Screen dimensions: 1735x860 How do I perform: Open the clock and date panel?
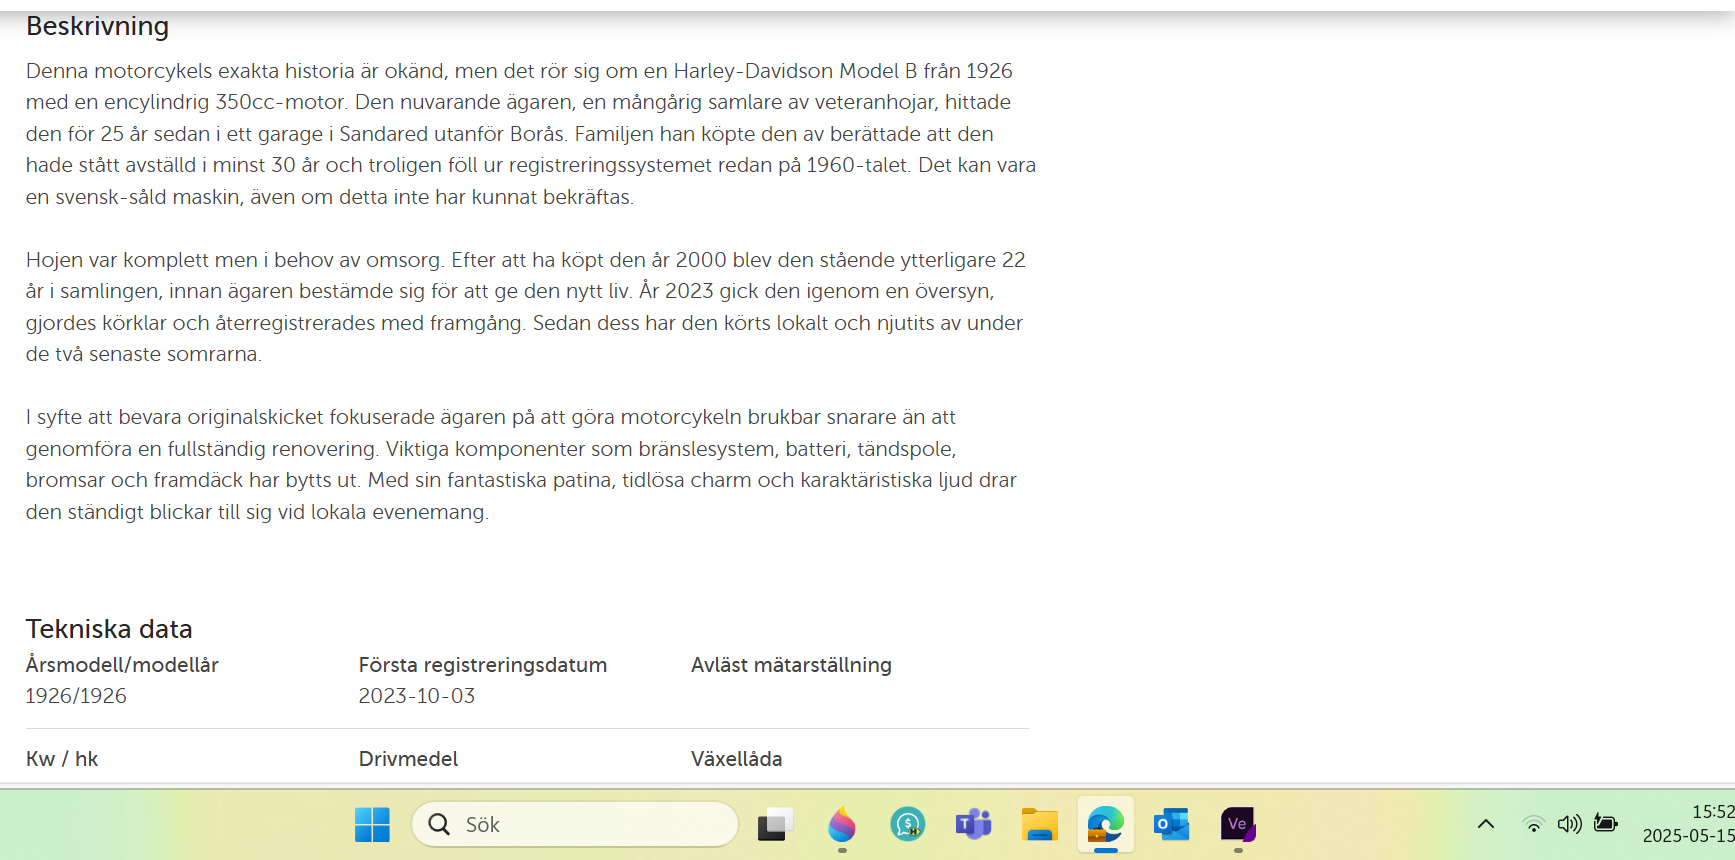coord(1690,824)
